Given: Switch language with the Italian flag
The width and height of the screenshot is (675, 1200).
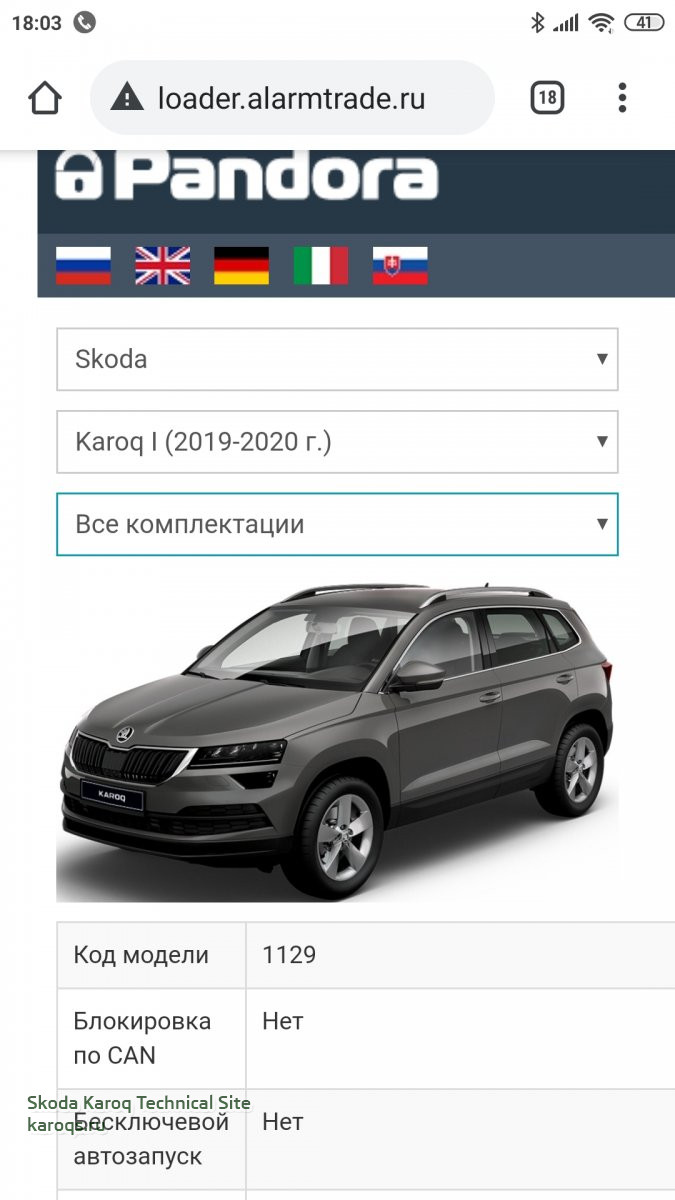Looking at the screenshot, I should 321,266.
